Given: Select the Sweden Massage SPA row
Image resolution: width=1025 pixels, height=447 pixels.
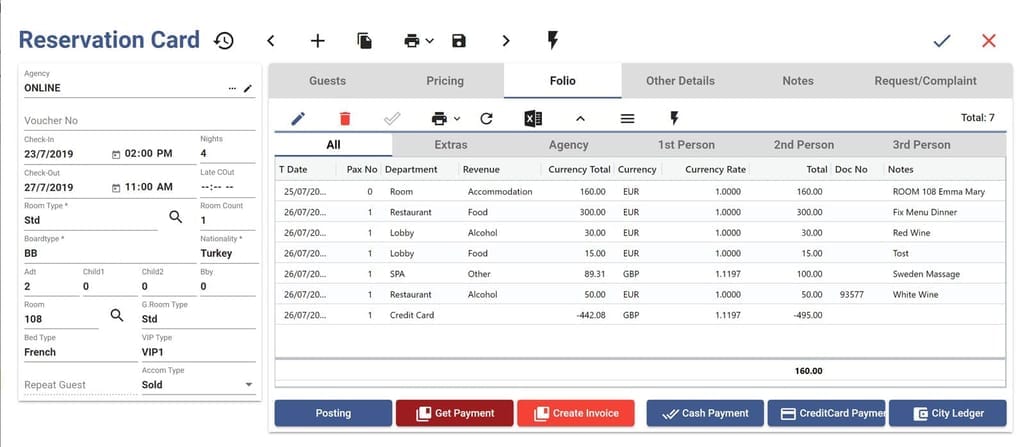Looking at the screenshot, I should [x=640, y=274].
